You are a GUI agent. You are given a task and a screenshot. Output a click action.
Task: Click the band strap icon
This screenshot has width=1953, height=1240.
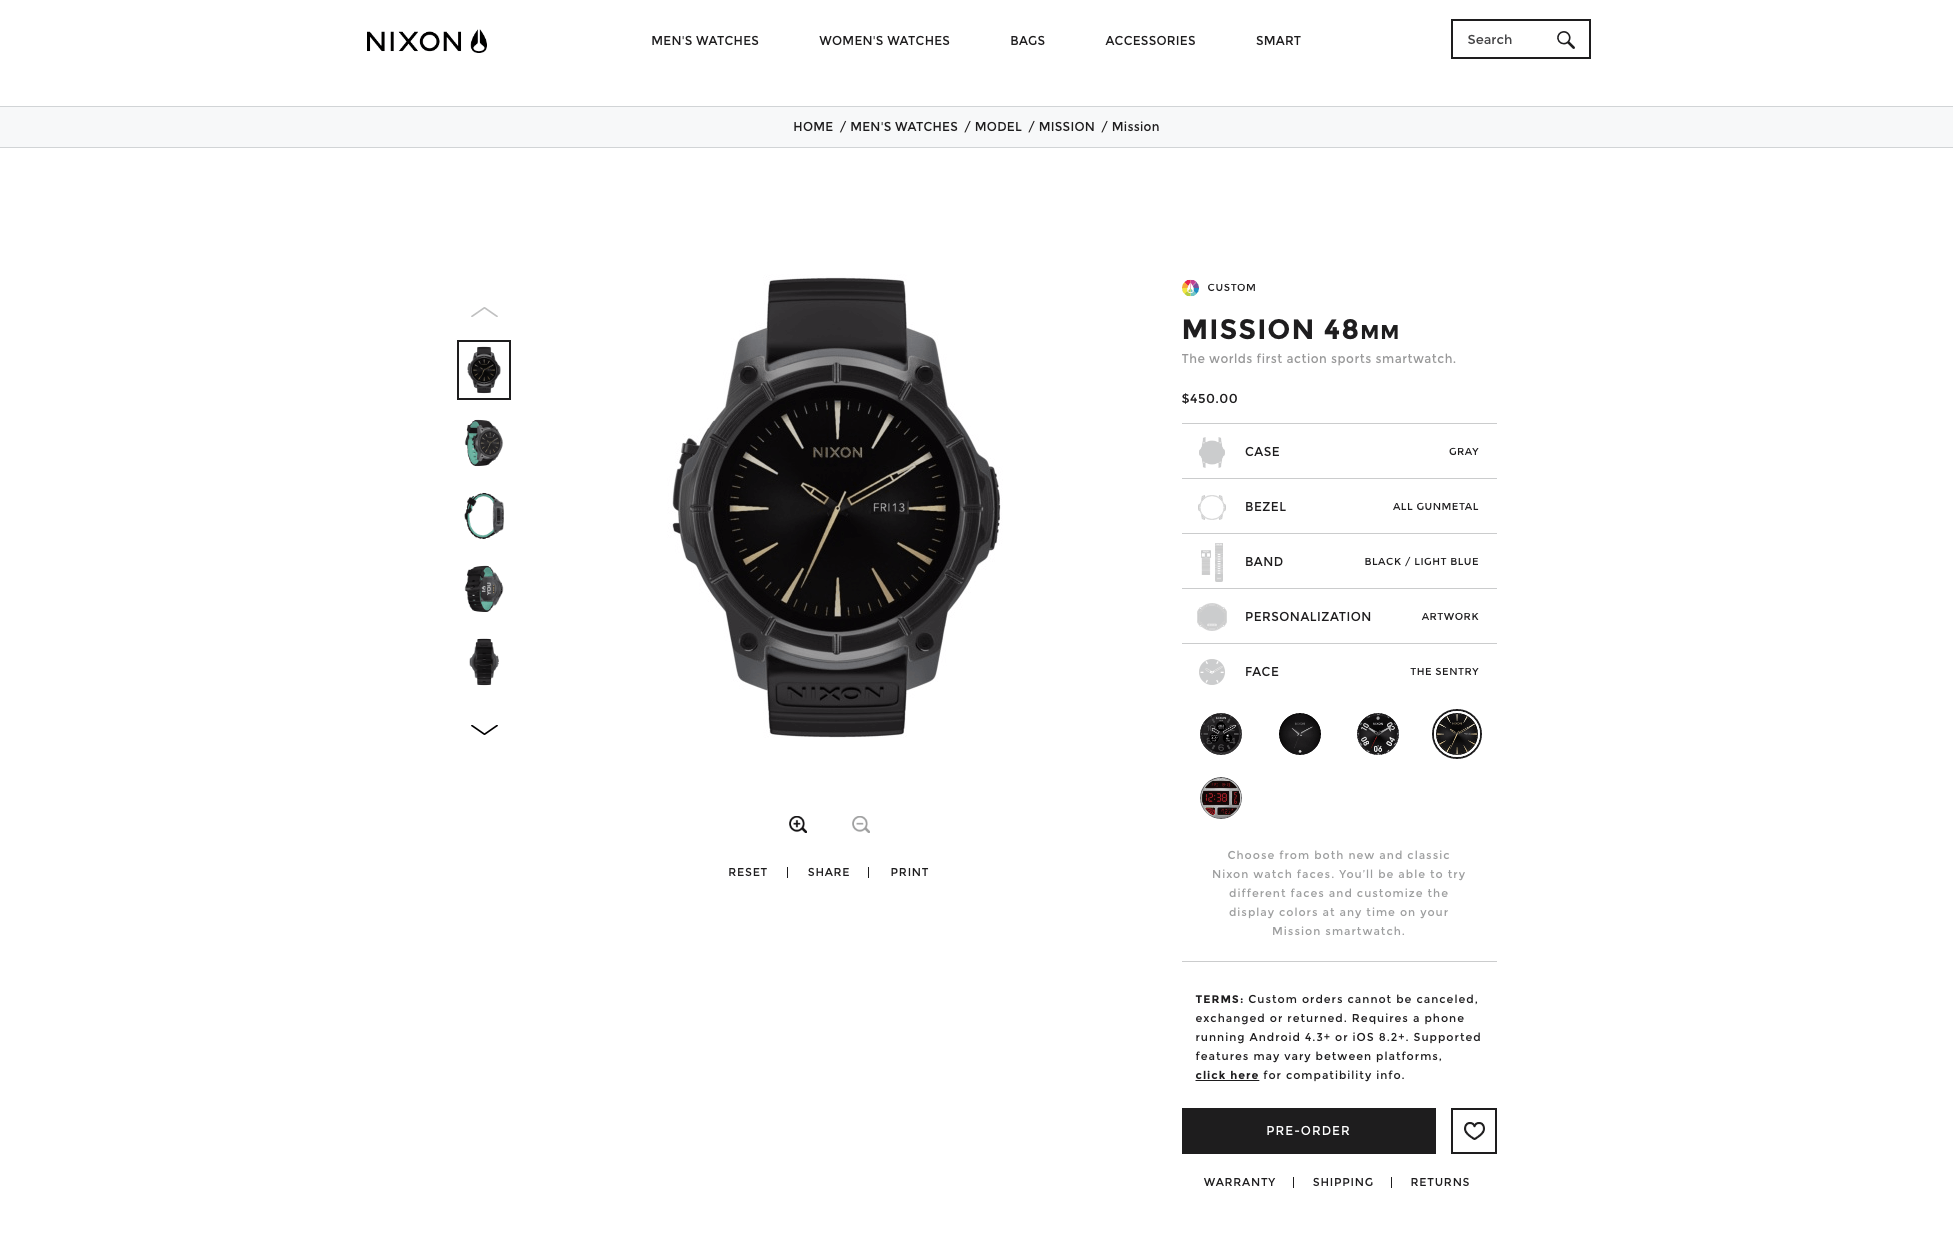pyautogui.click(x=1211, y=562)
